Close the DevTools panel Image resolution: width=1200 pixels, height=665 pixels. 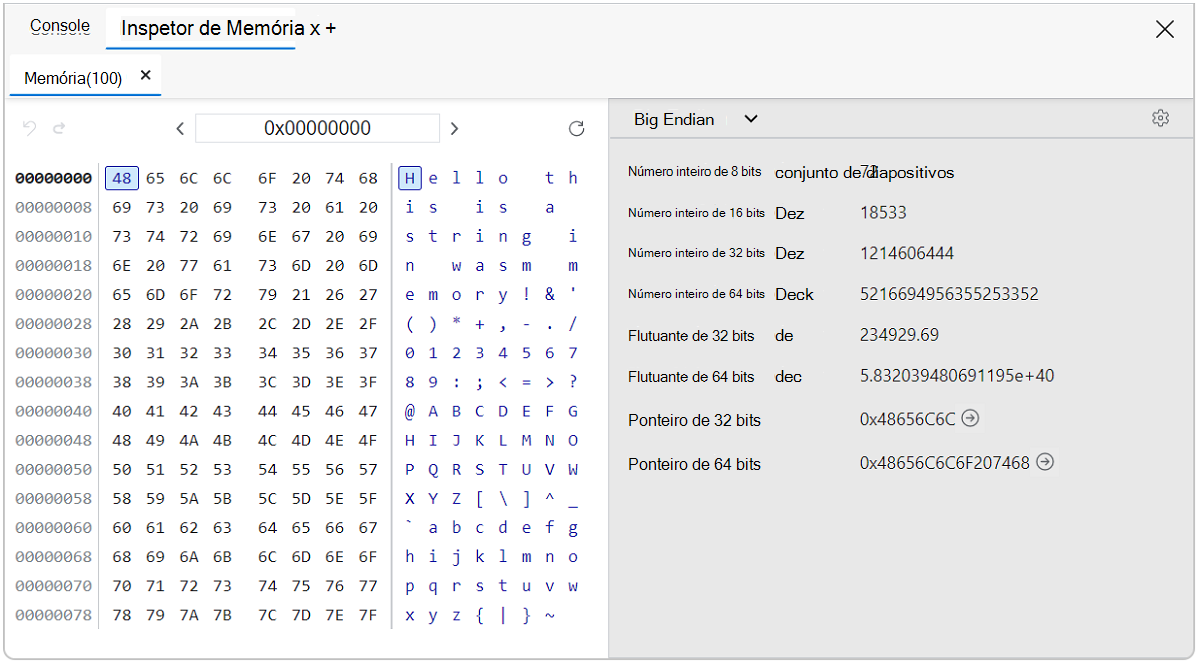[x=1164, y=29]
